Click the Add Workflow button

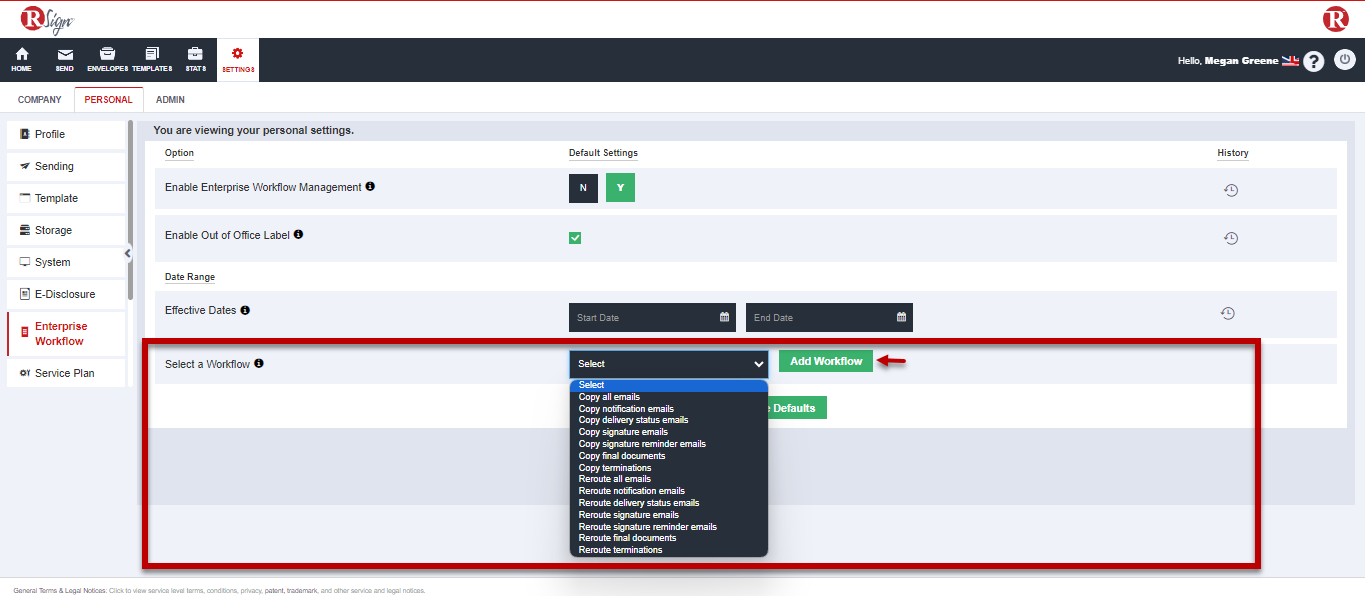pos(825,360)
